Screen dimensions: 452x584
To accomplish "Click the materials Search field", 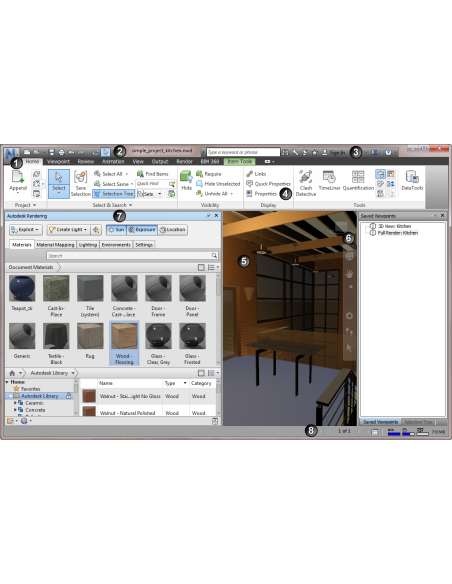I will 133,256.
